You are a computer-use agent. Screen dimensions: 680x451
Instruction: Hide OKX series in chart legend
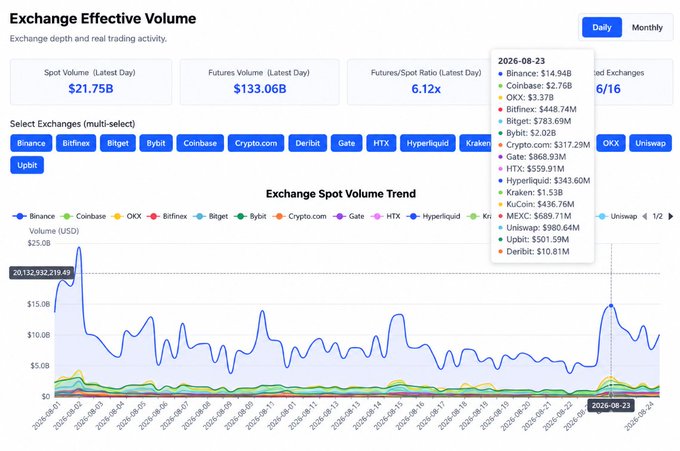tap(126, 216)
